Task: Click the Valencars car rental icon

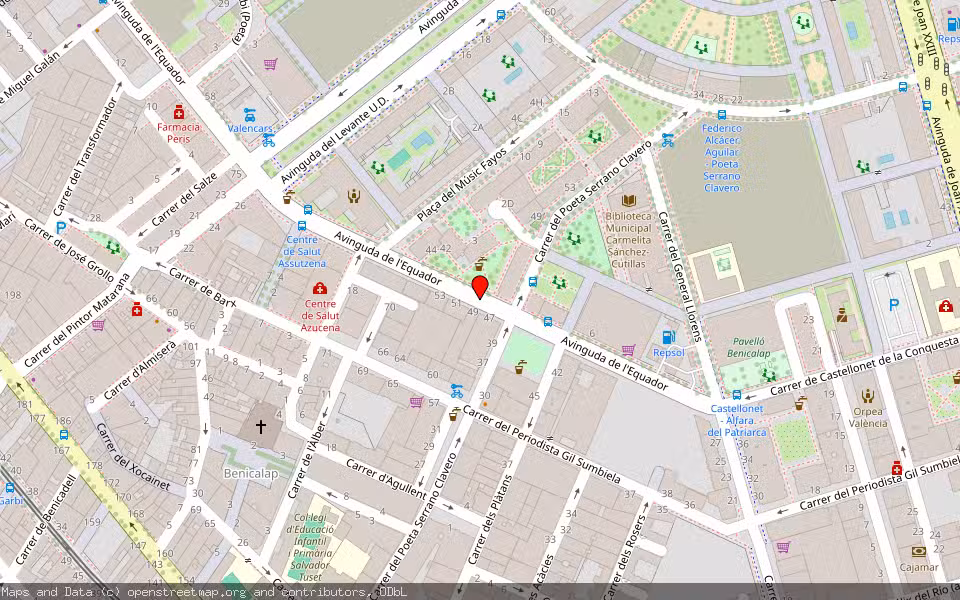Action: (x=249, y=114)
